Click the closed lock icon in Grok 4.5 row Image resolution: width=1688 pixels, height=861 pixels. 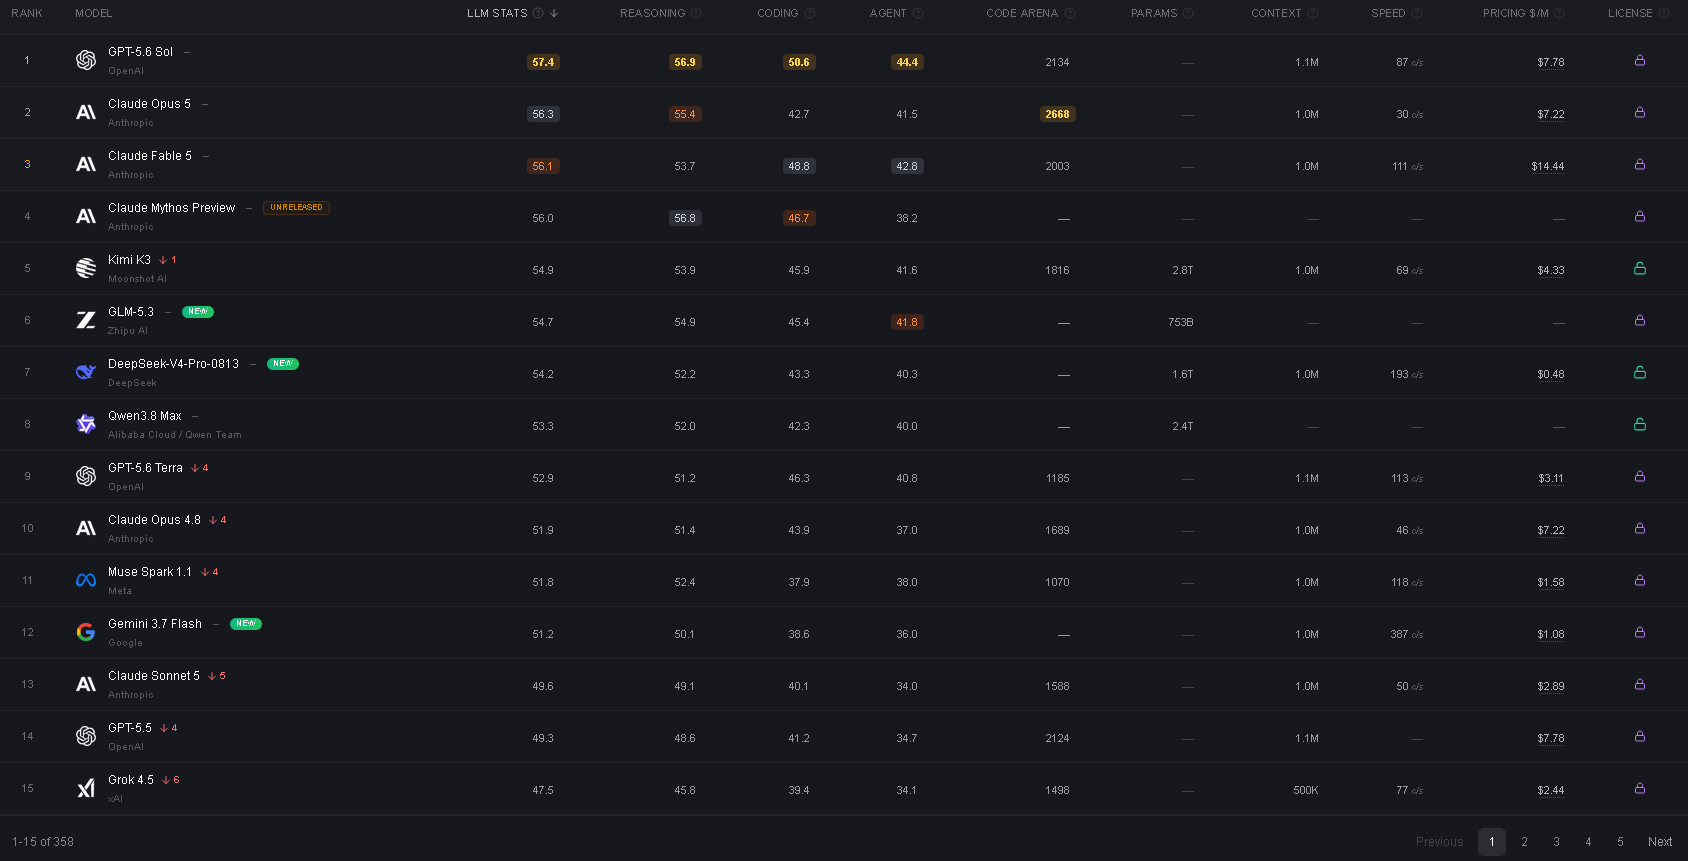[1640, 788]
